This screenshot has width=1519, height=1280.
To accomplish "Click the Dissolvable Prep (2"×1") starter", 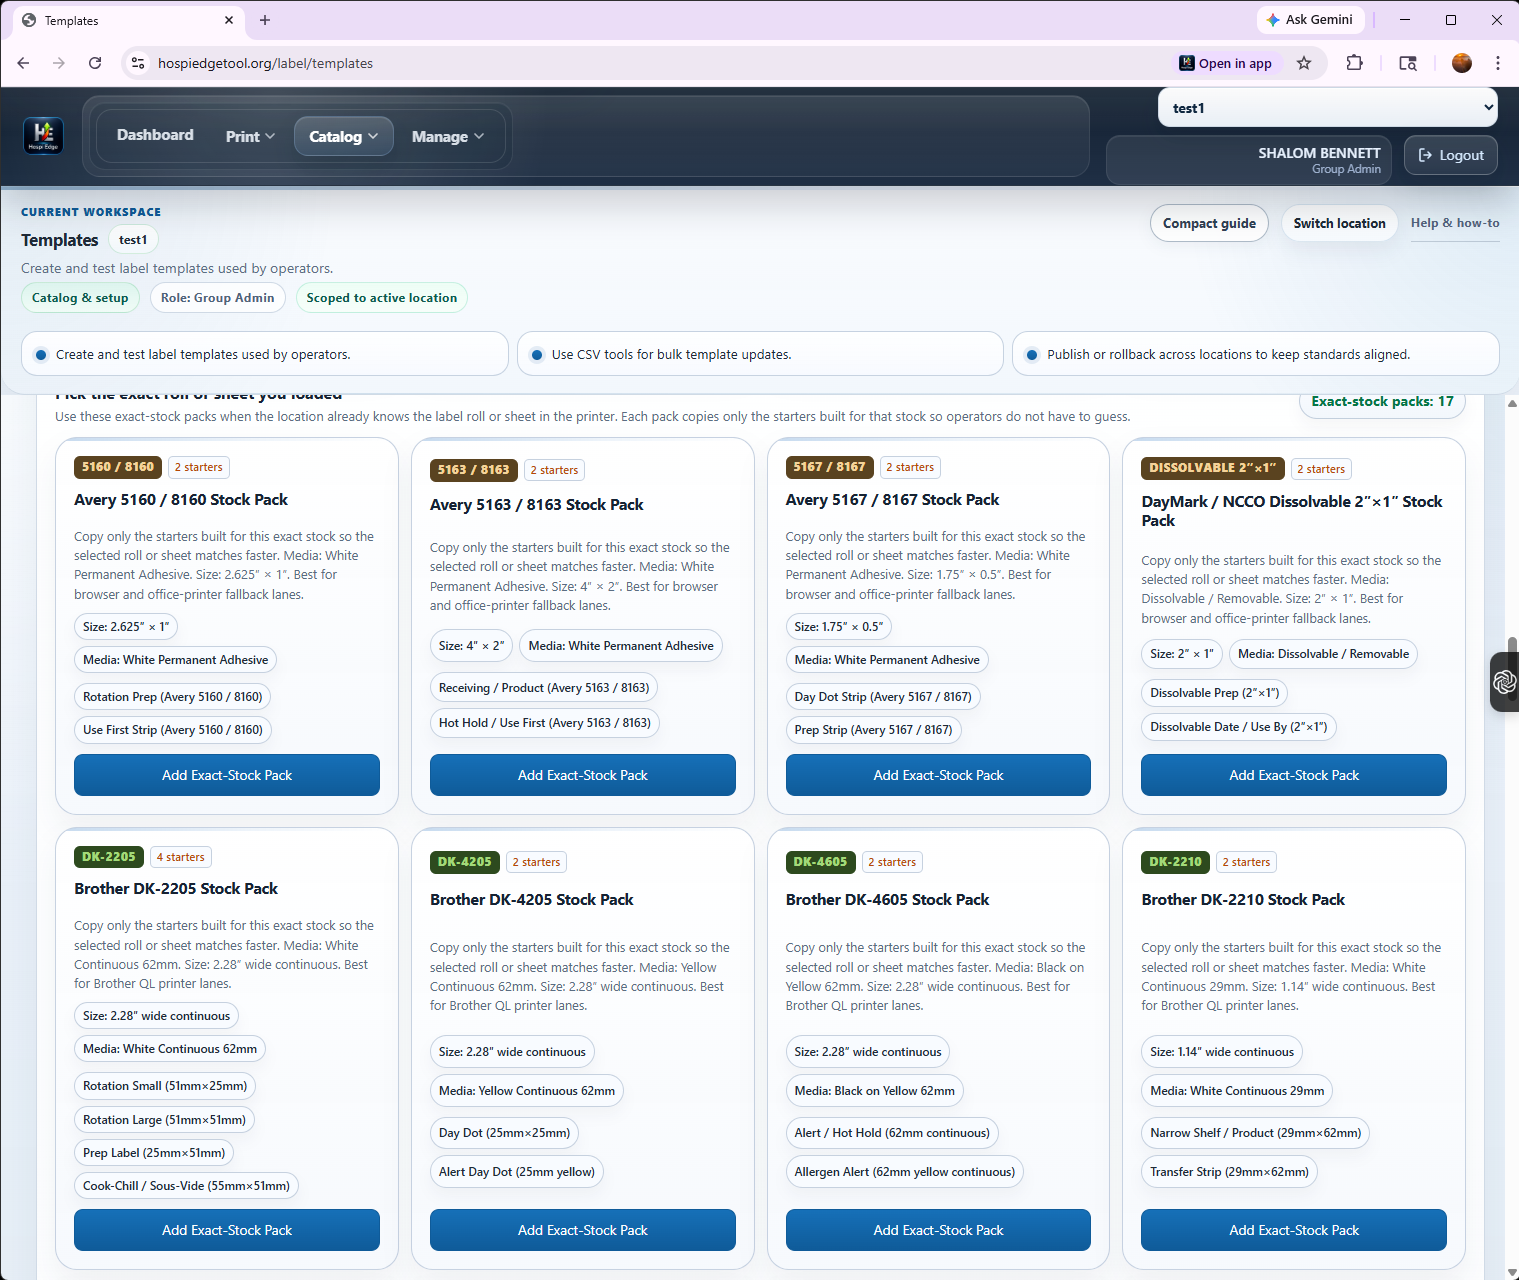I will [x=1214, y=693].
